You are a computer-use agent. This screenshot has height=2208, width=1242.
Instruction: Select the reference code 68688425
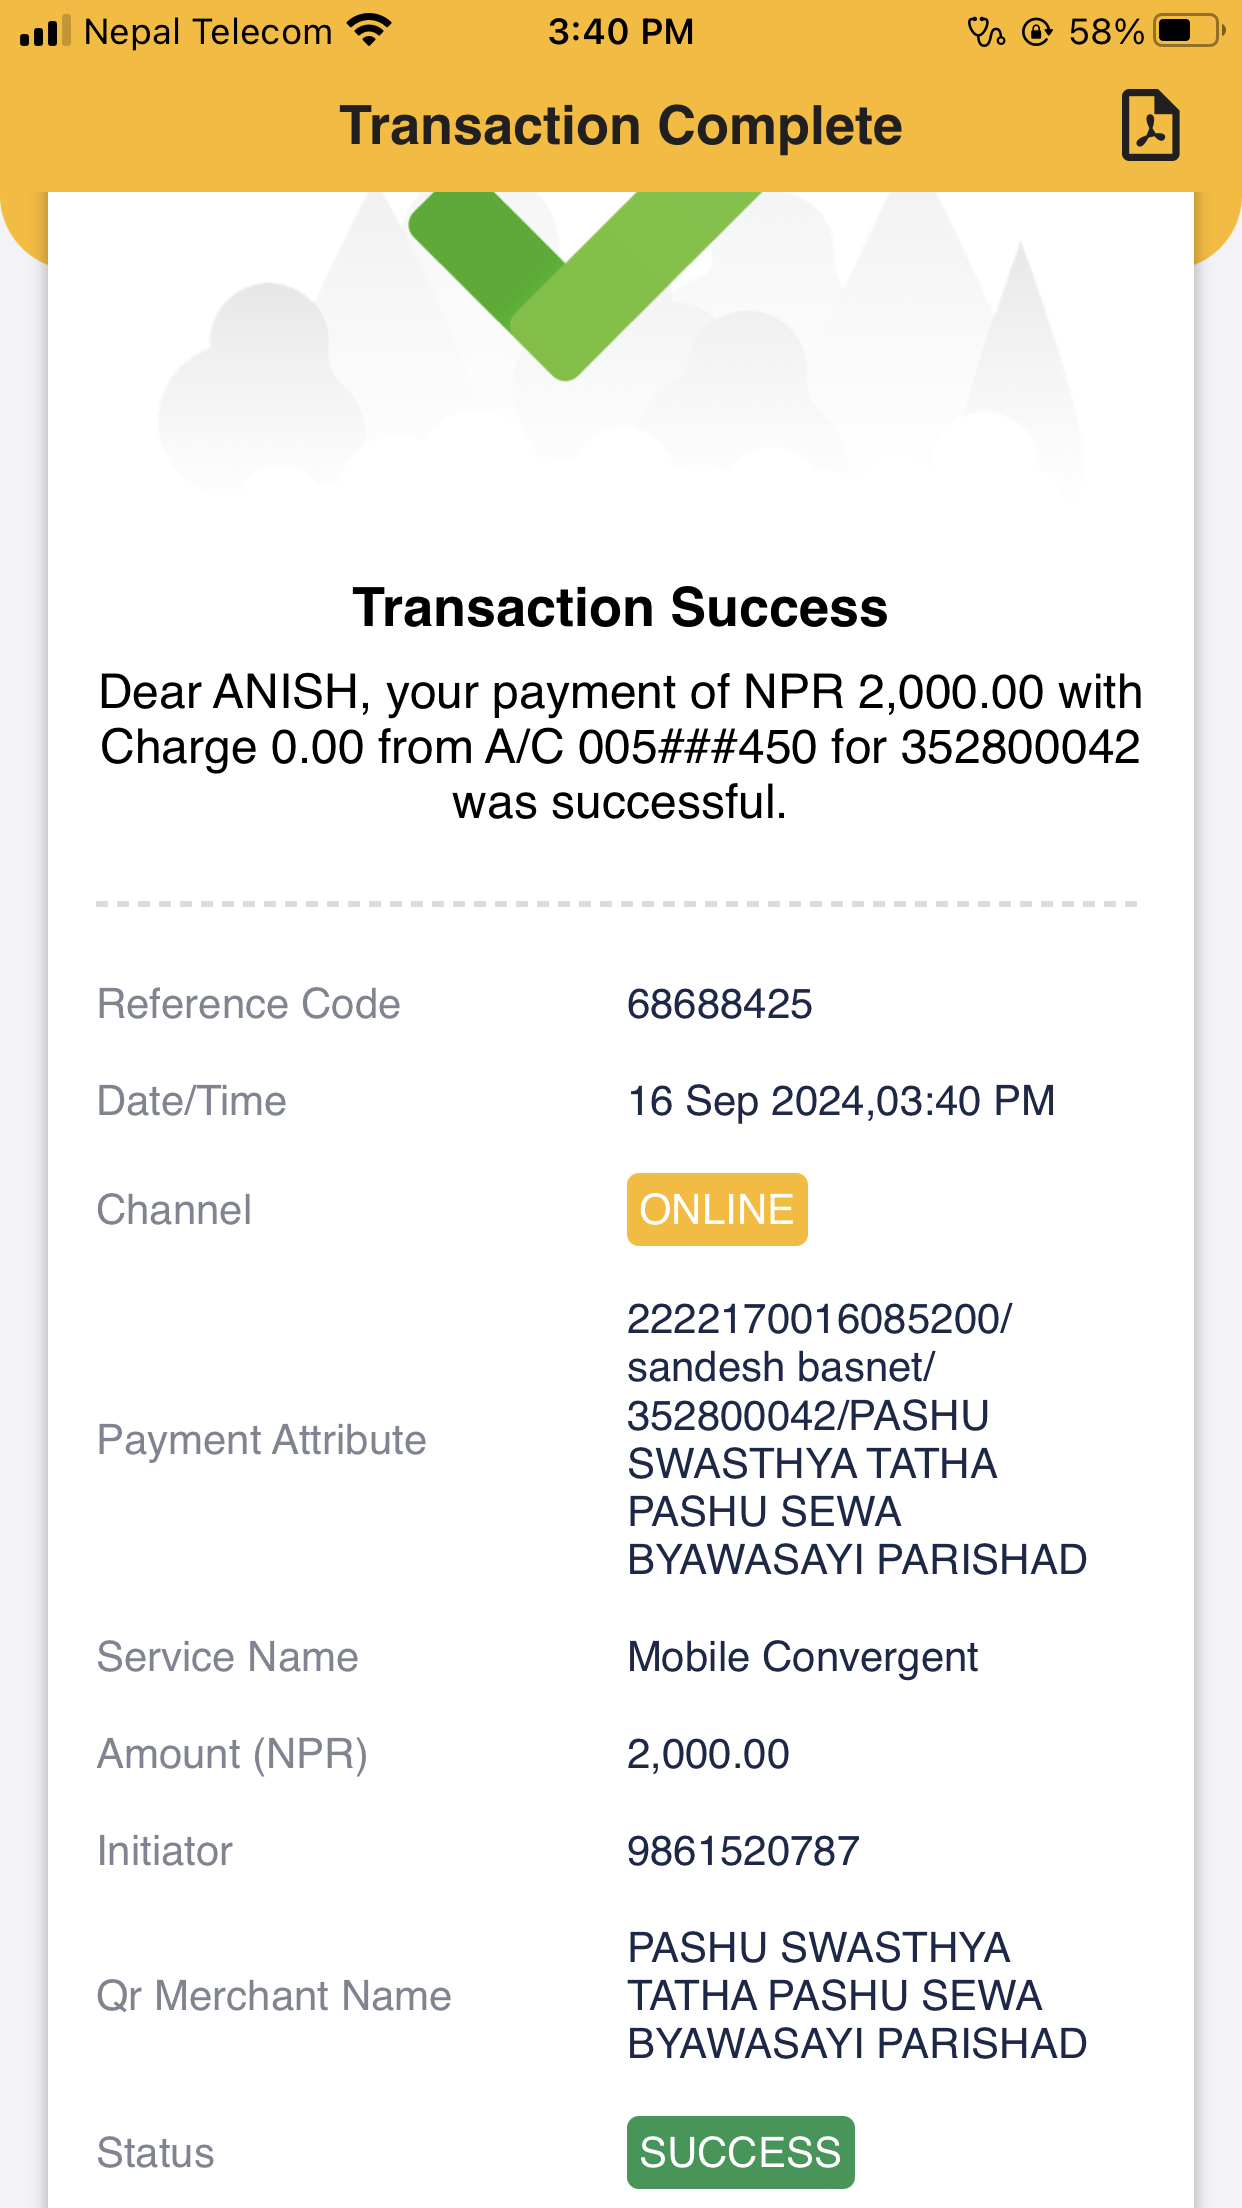point(720,1004)
